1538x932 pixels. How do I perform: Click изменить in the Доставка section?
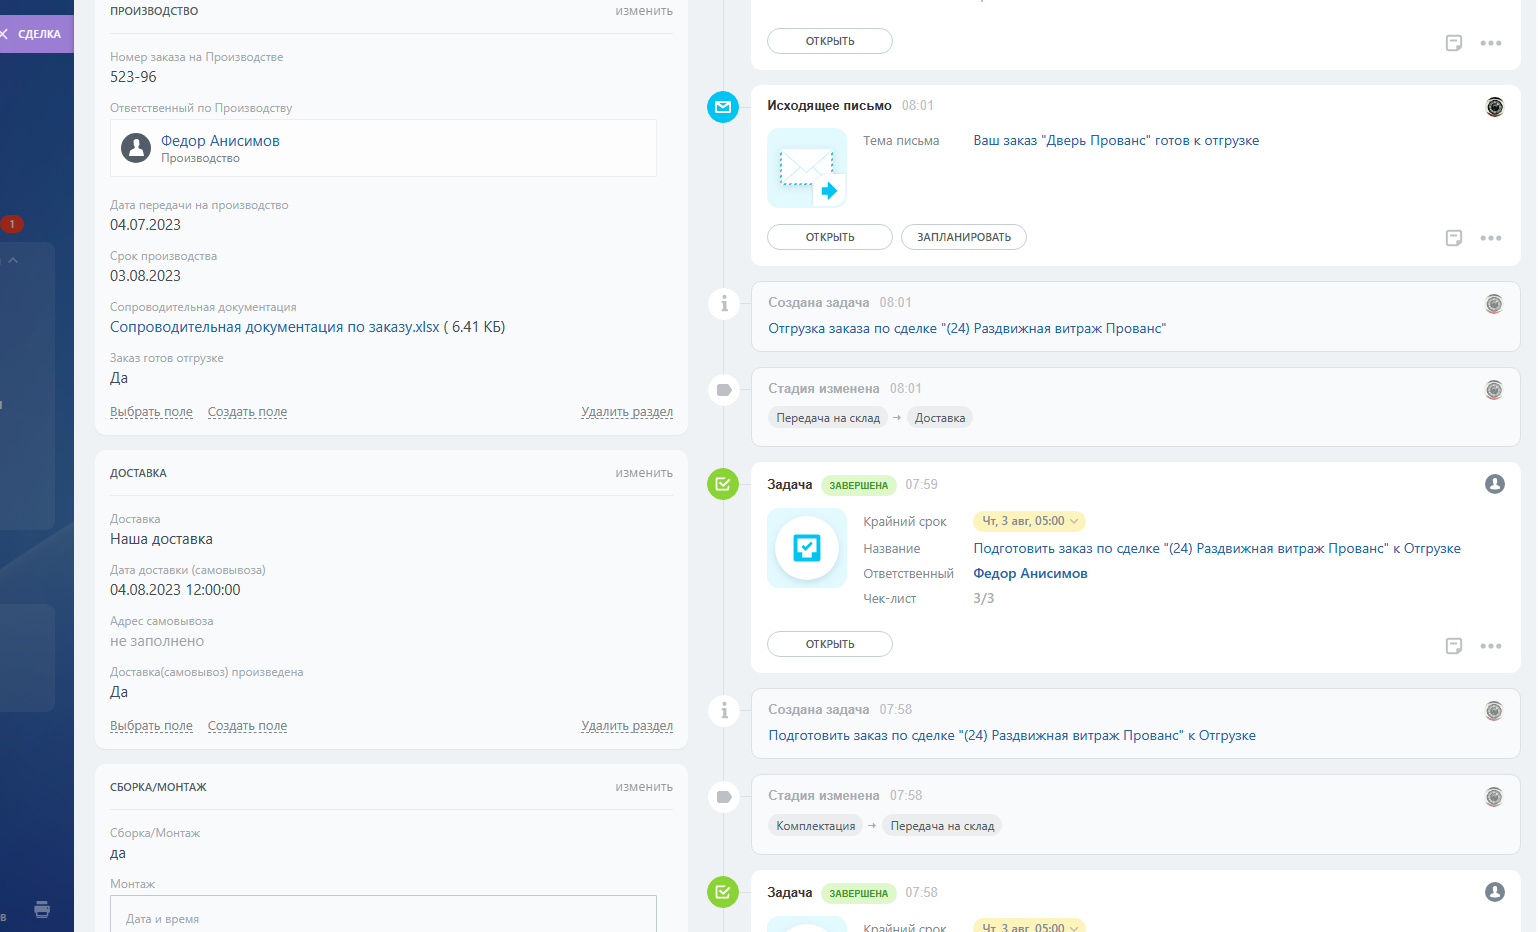pyautogui.click(x=643, y=473)
